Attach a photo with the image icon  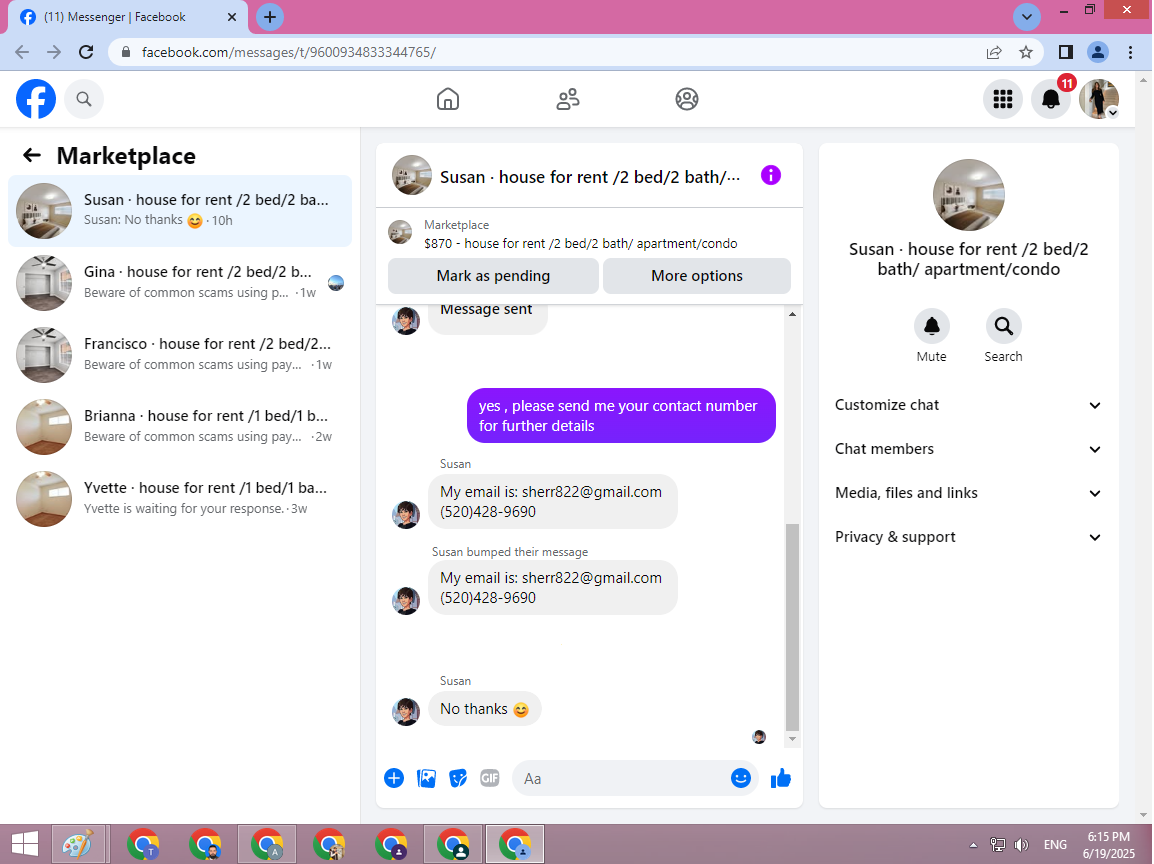pyautogui.click(x=426, y=778)
